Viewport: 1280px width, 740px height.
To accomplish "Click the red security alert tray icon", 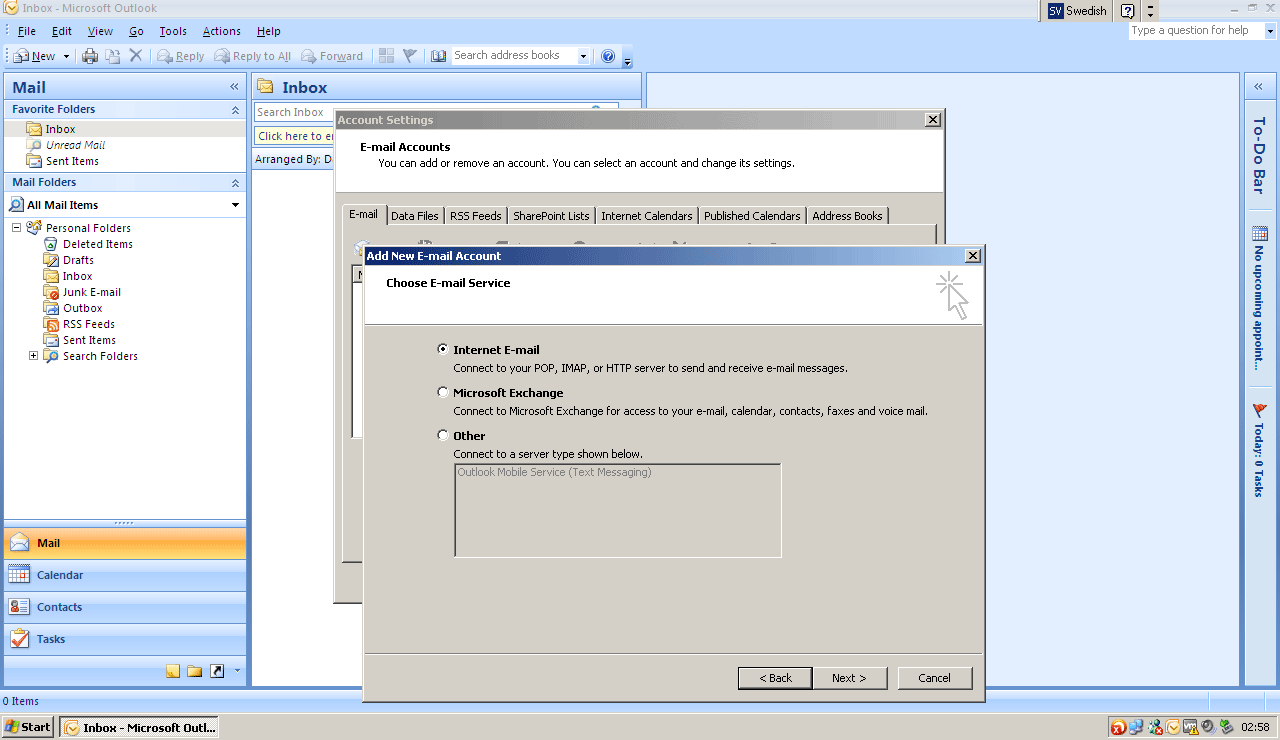I will [1119, 727].
